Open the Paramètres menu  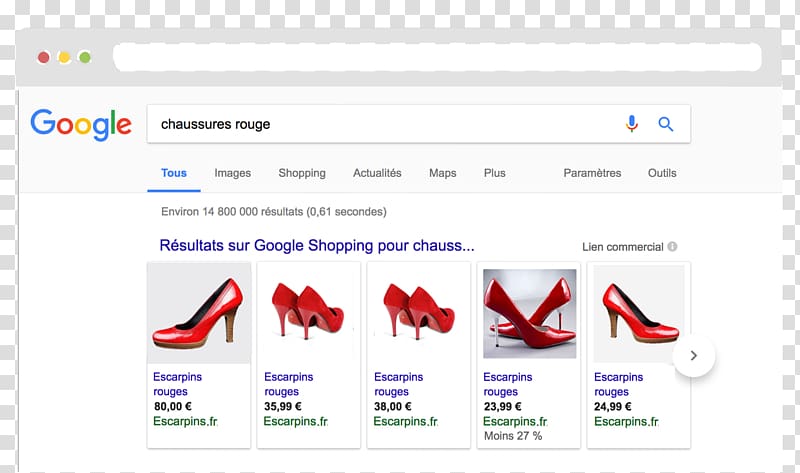pos(592,173)
